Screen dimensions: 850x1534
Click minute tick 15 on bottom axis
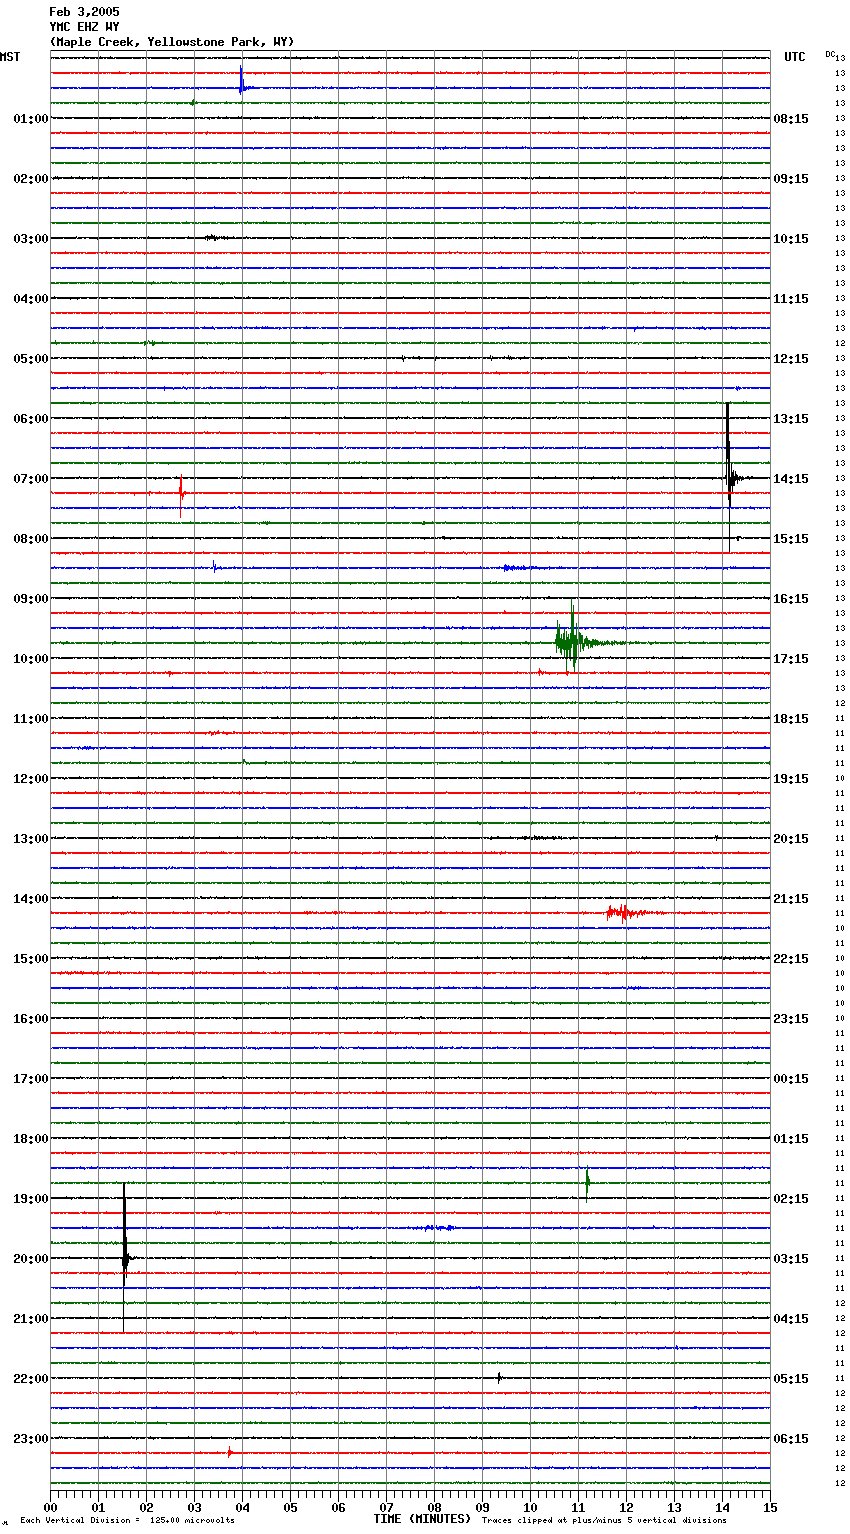[770, 1507]
